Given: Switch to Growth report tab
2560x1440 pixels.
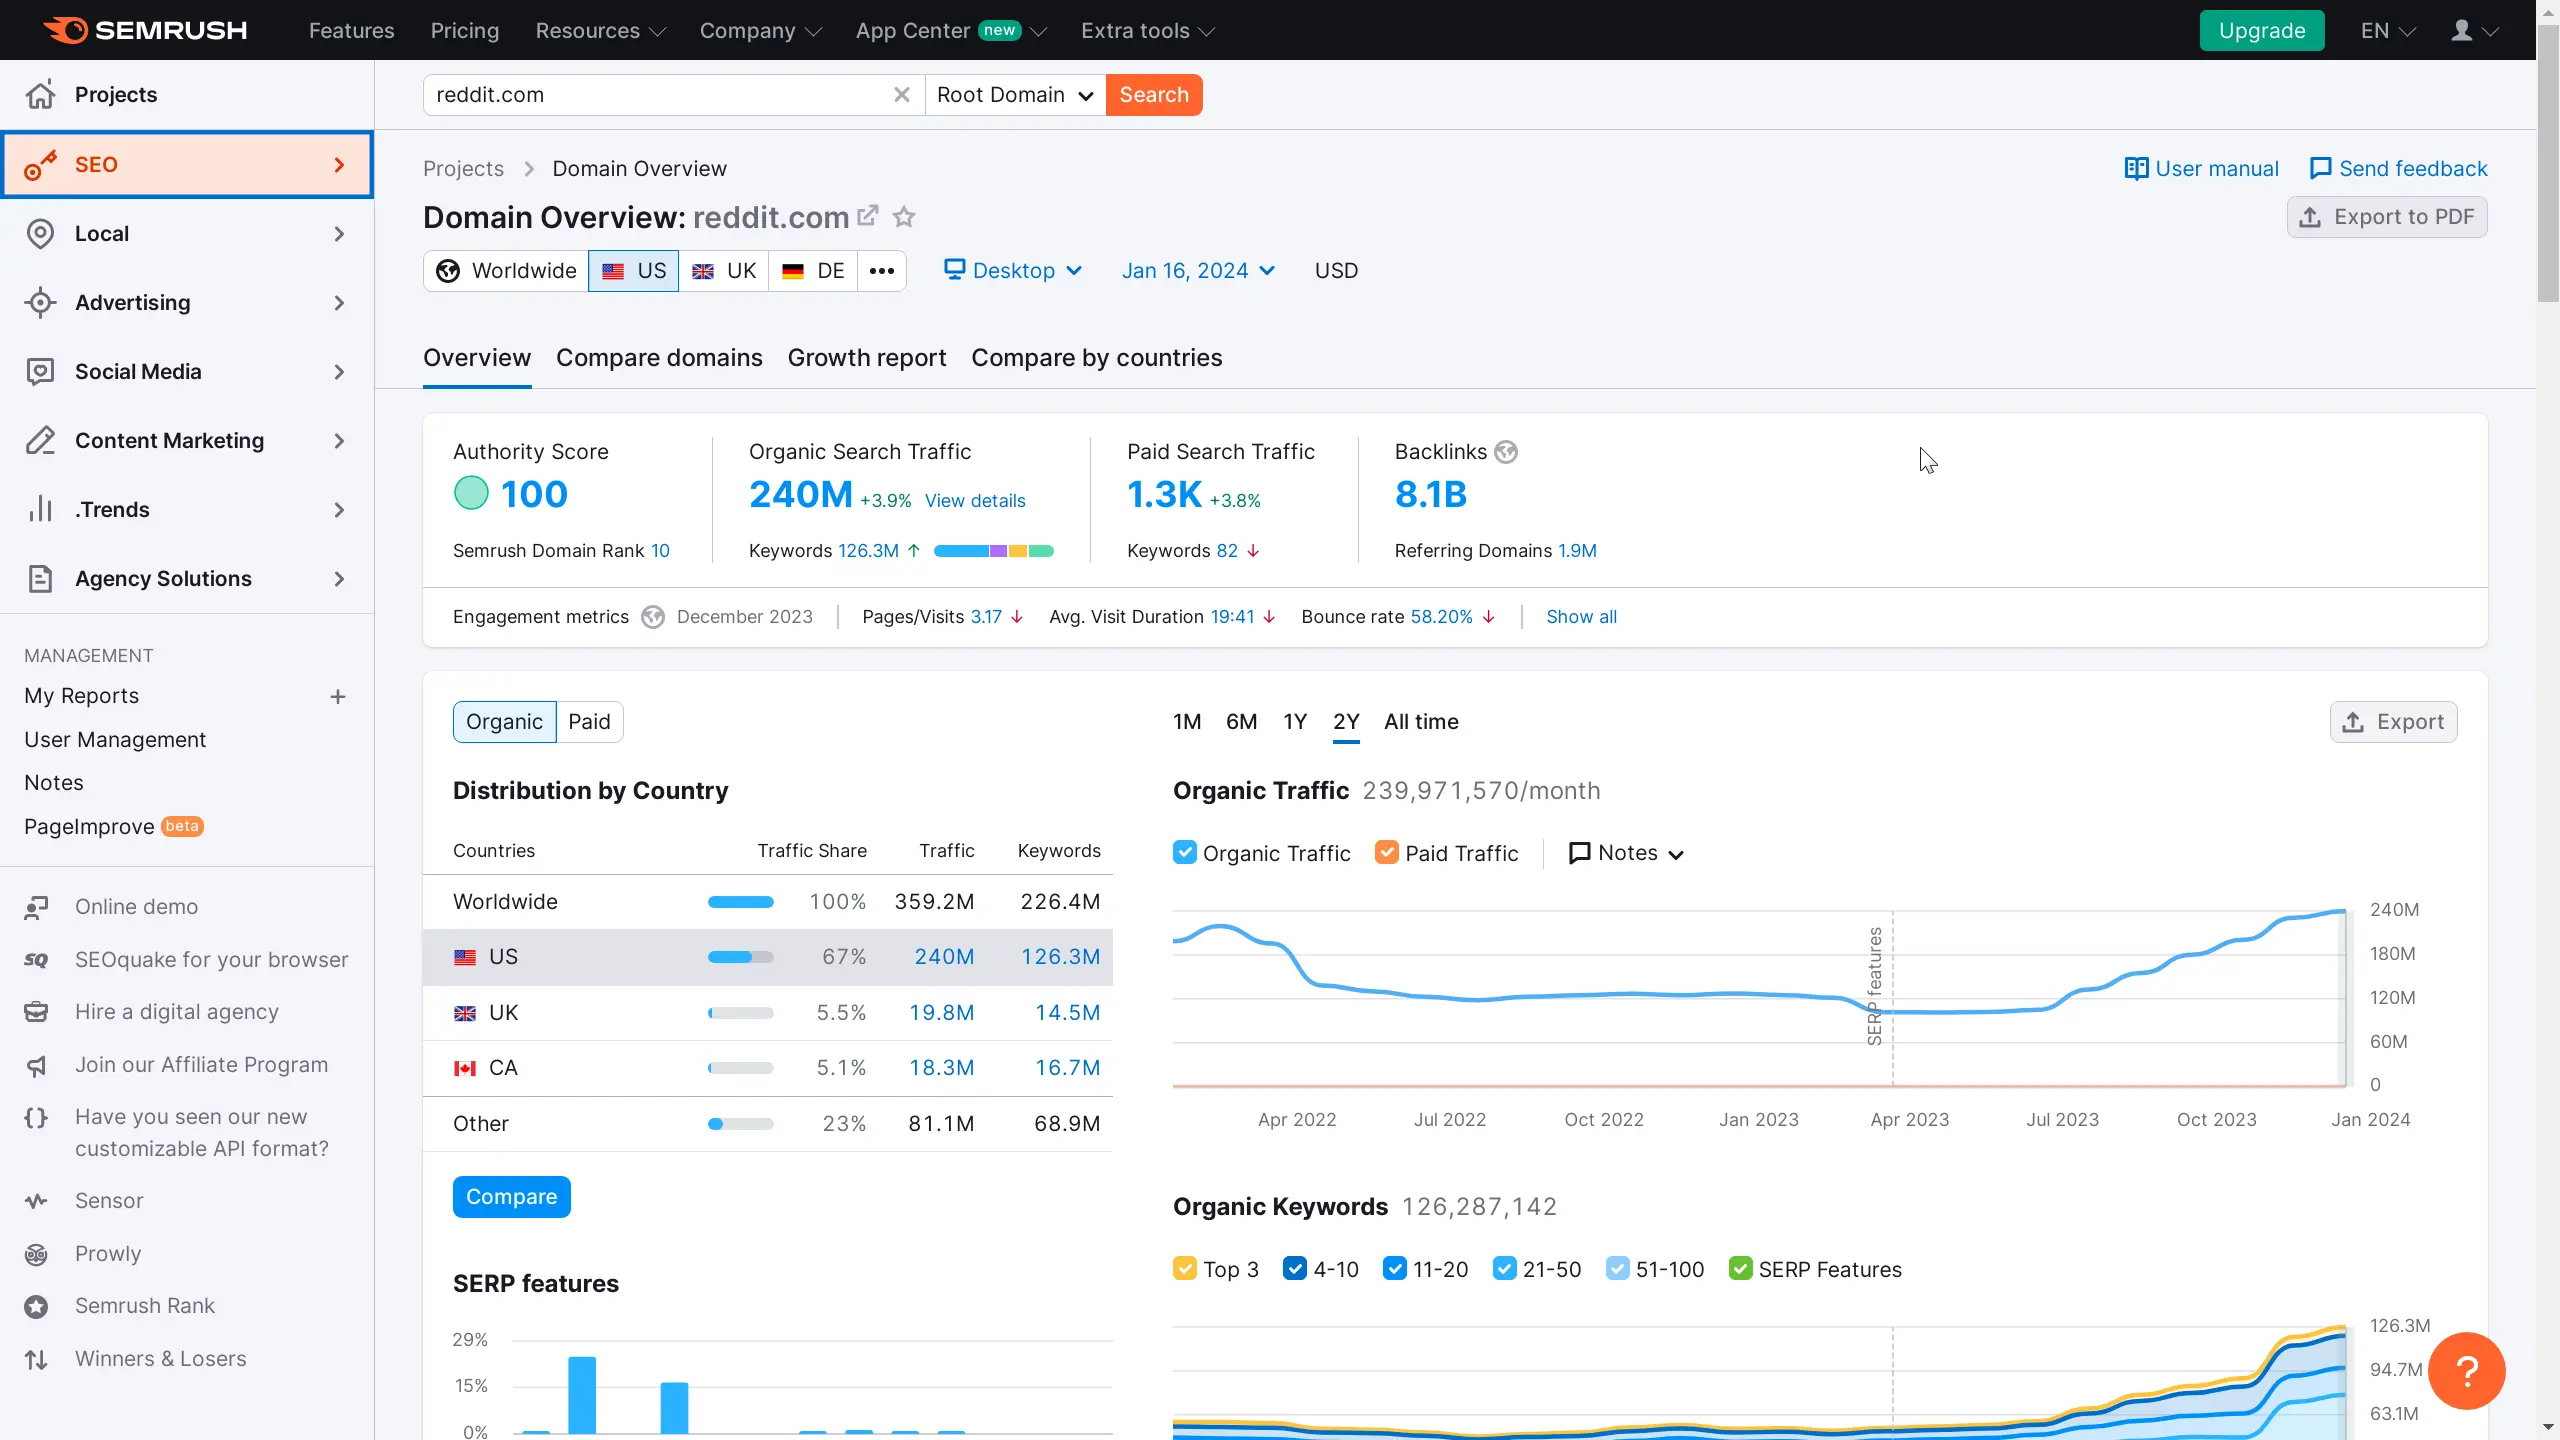Looking at the screenshot, I should coord(866,358).
